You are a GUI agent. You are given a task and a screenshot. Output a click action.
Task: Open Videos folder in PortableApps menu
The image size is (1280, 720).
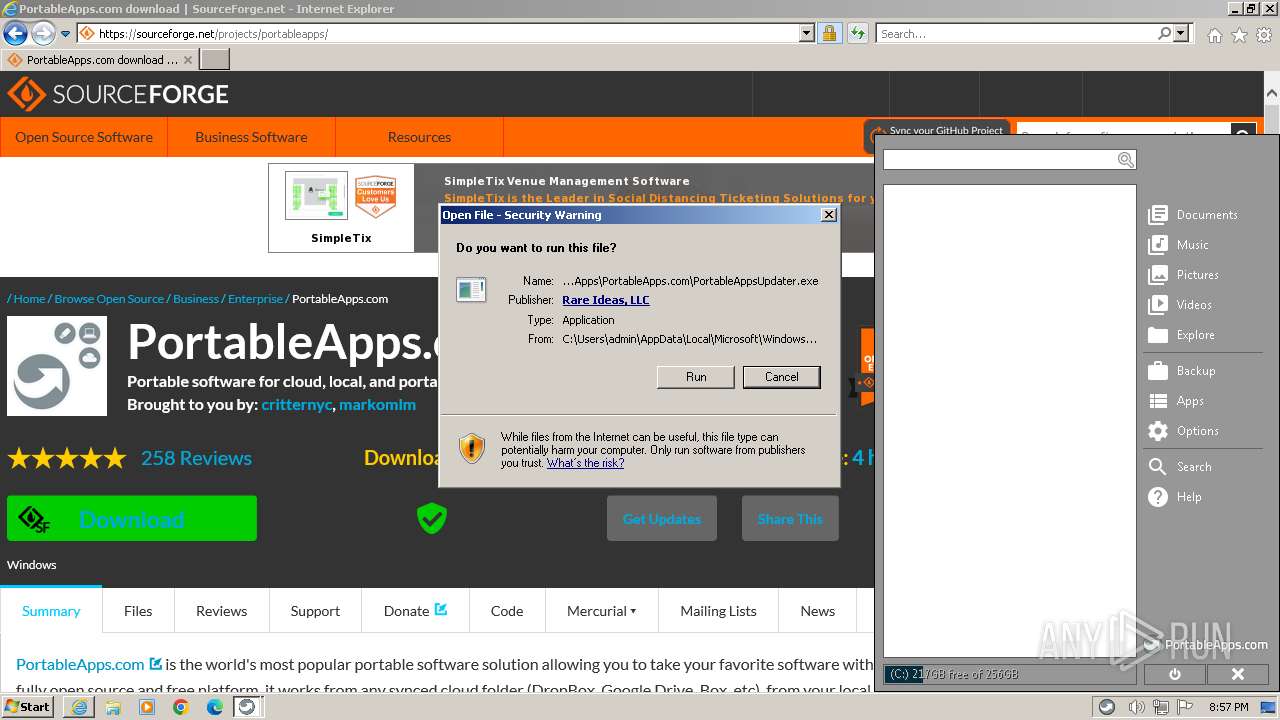[x=1180, y=305]
